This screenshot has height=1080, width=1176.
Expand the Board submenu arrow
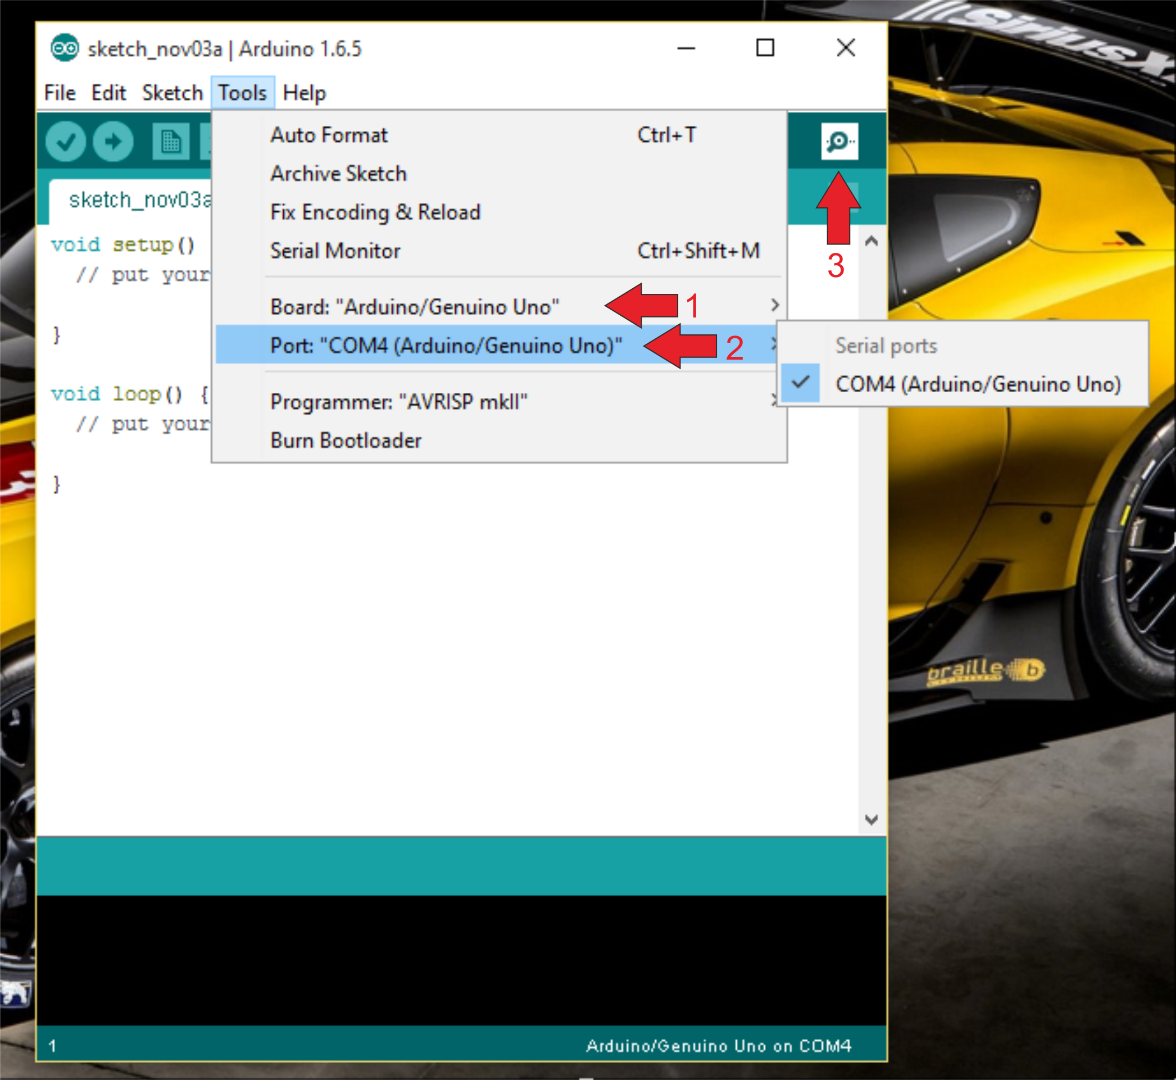click(x=774, y=306)
